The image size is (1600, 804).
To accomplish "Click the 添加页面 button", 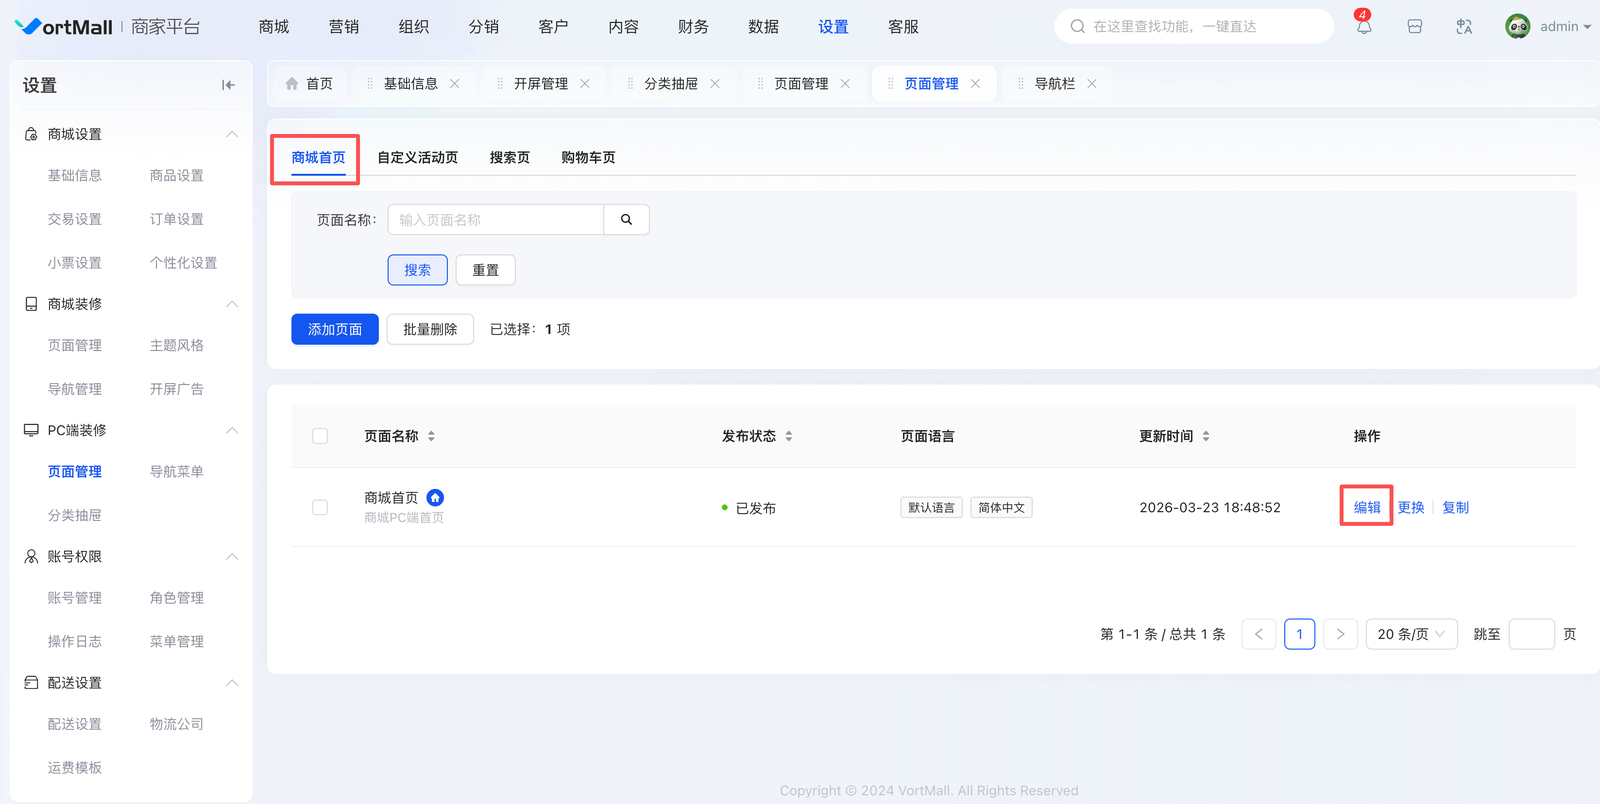I will click(335, 329).
